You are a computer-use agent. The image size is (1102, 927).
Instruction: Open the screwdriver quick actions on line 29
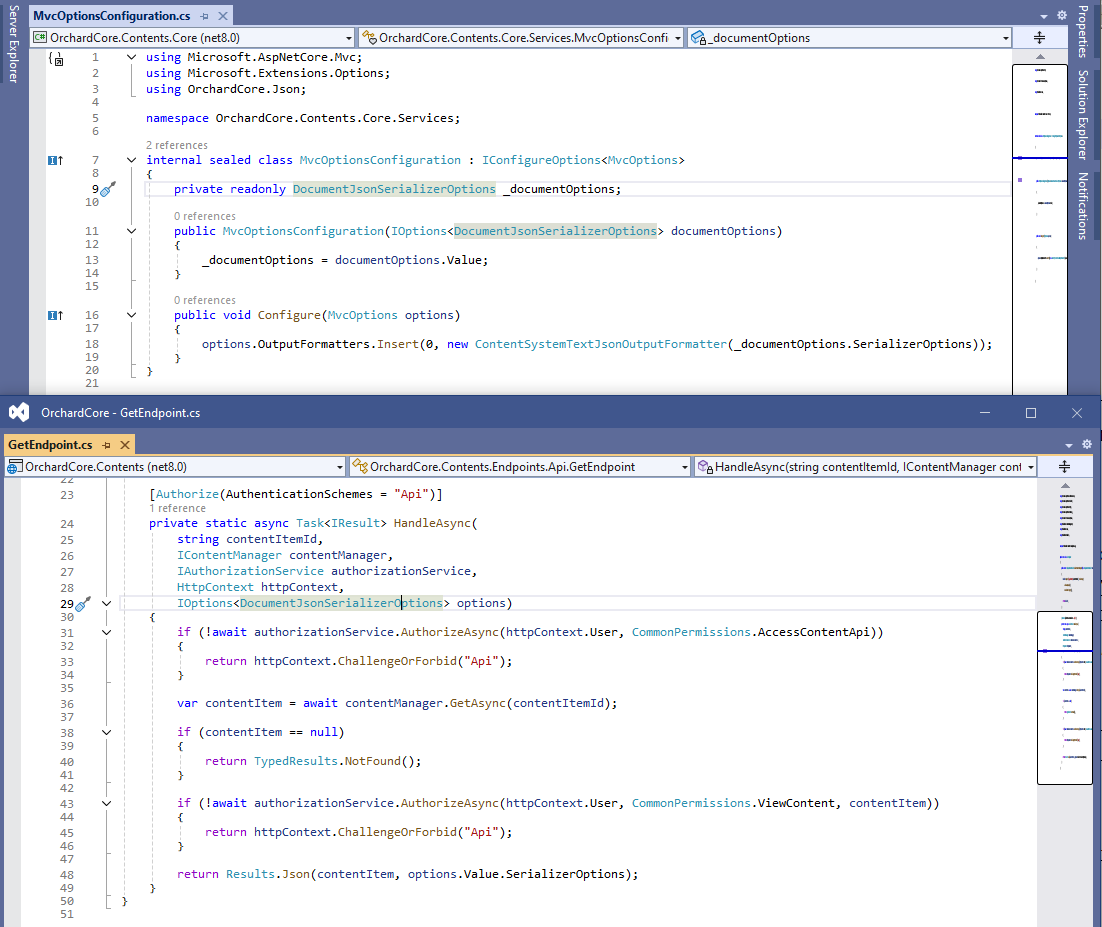83,604
